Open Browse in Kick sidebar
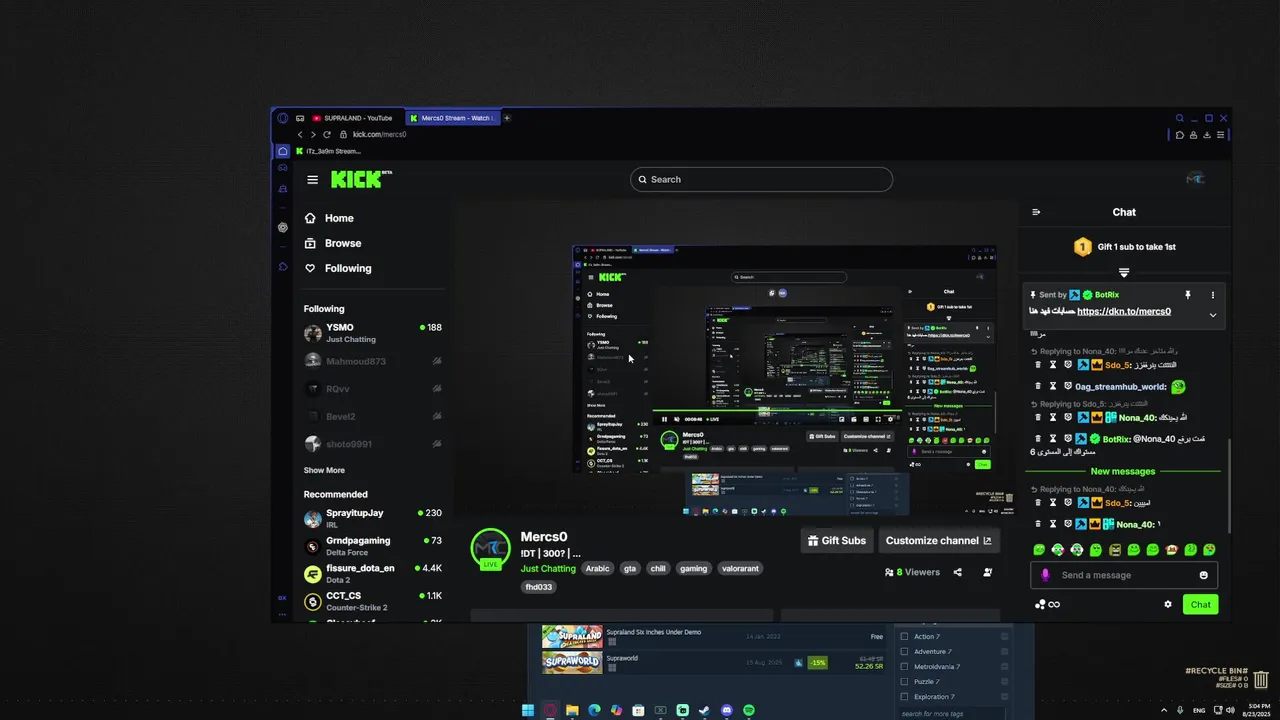Image resolution: width=1280 pixels, height=720 pixels. click(333, 243)
